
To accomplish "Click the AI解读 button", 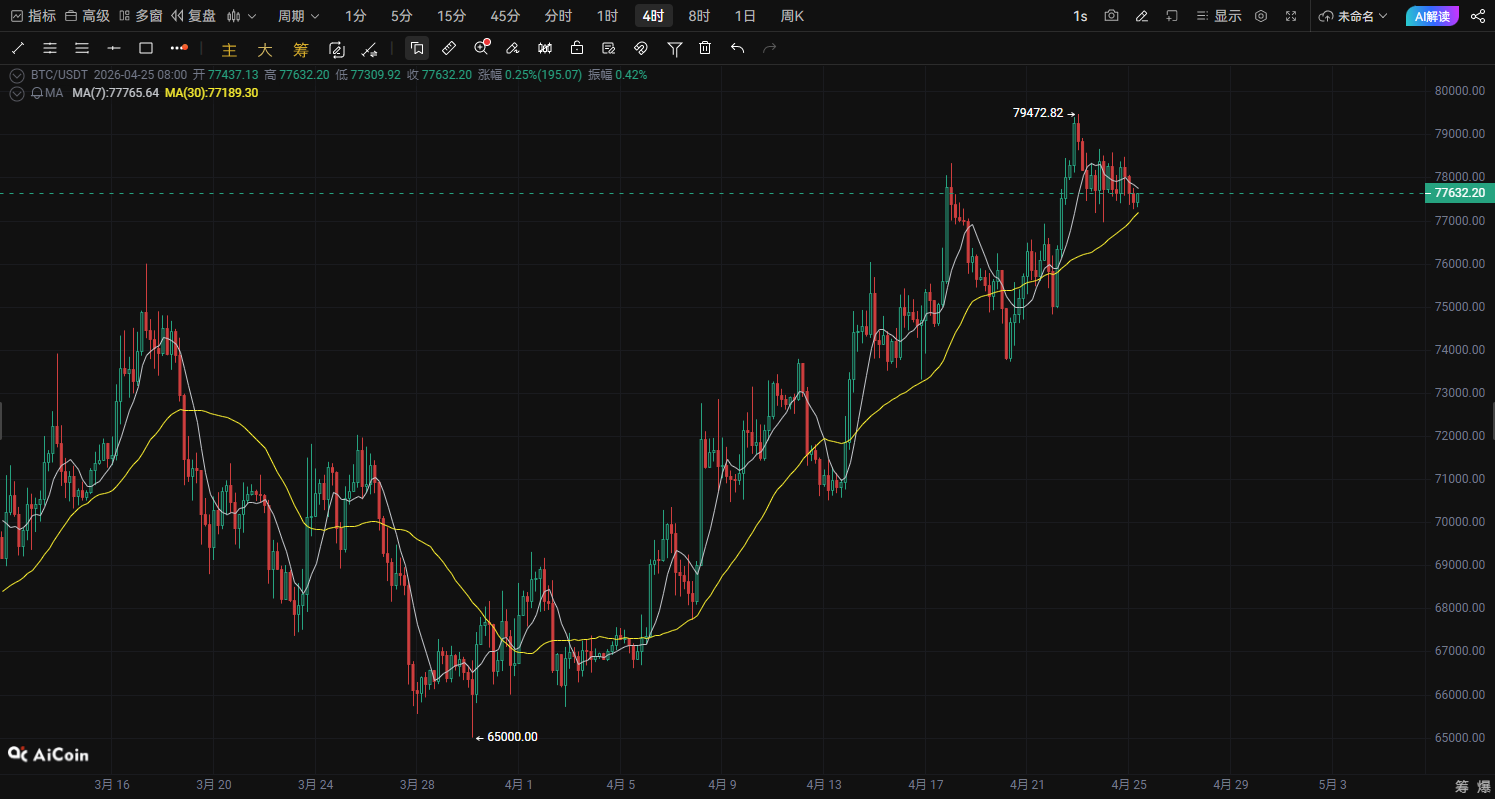I will 1432,16.
